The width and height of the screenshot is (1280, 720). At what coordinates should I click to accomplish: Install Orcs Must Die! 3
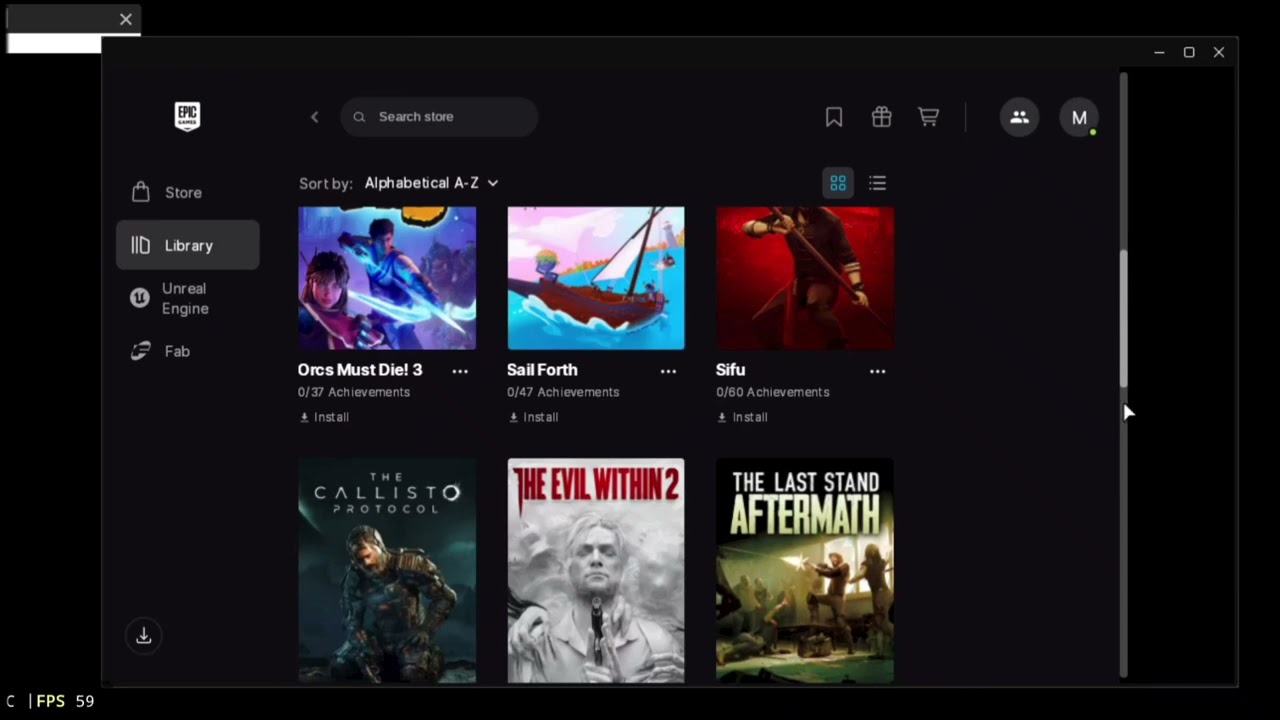tap(324, 417)
